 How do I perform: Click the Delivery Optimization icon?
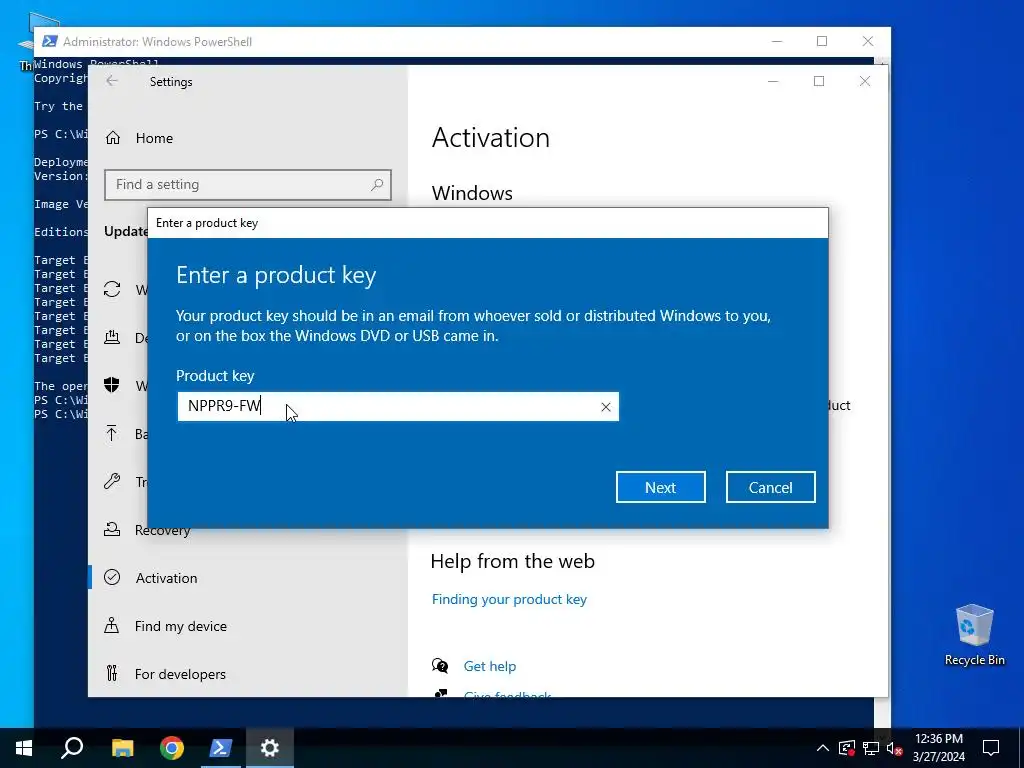[112, 337]
